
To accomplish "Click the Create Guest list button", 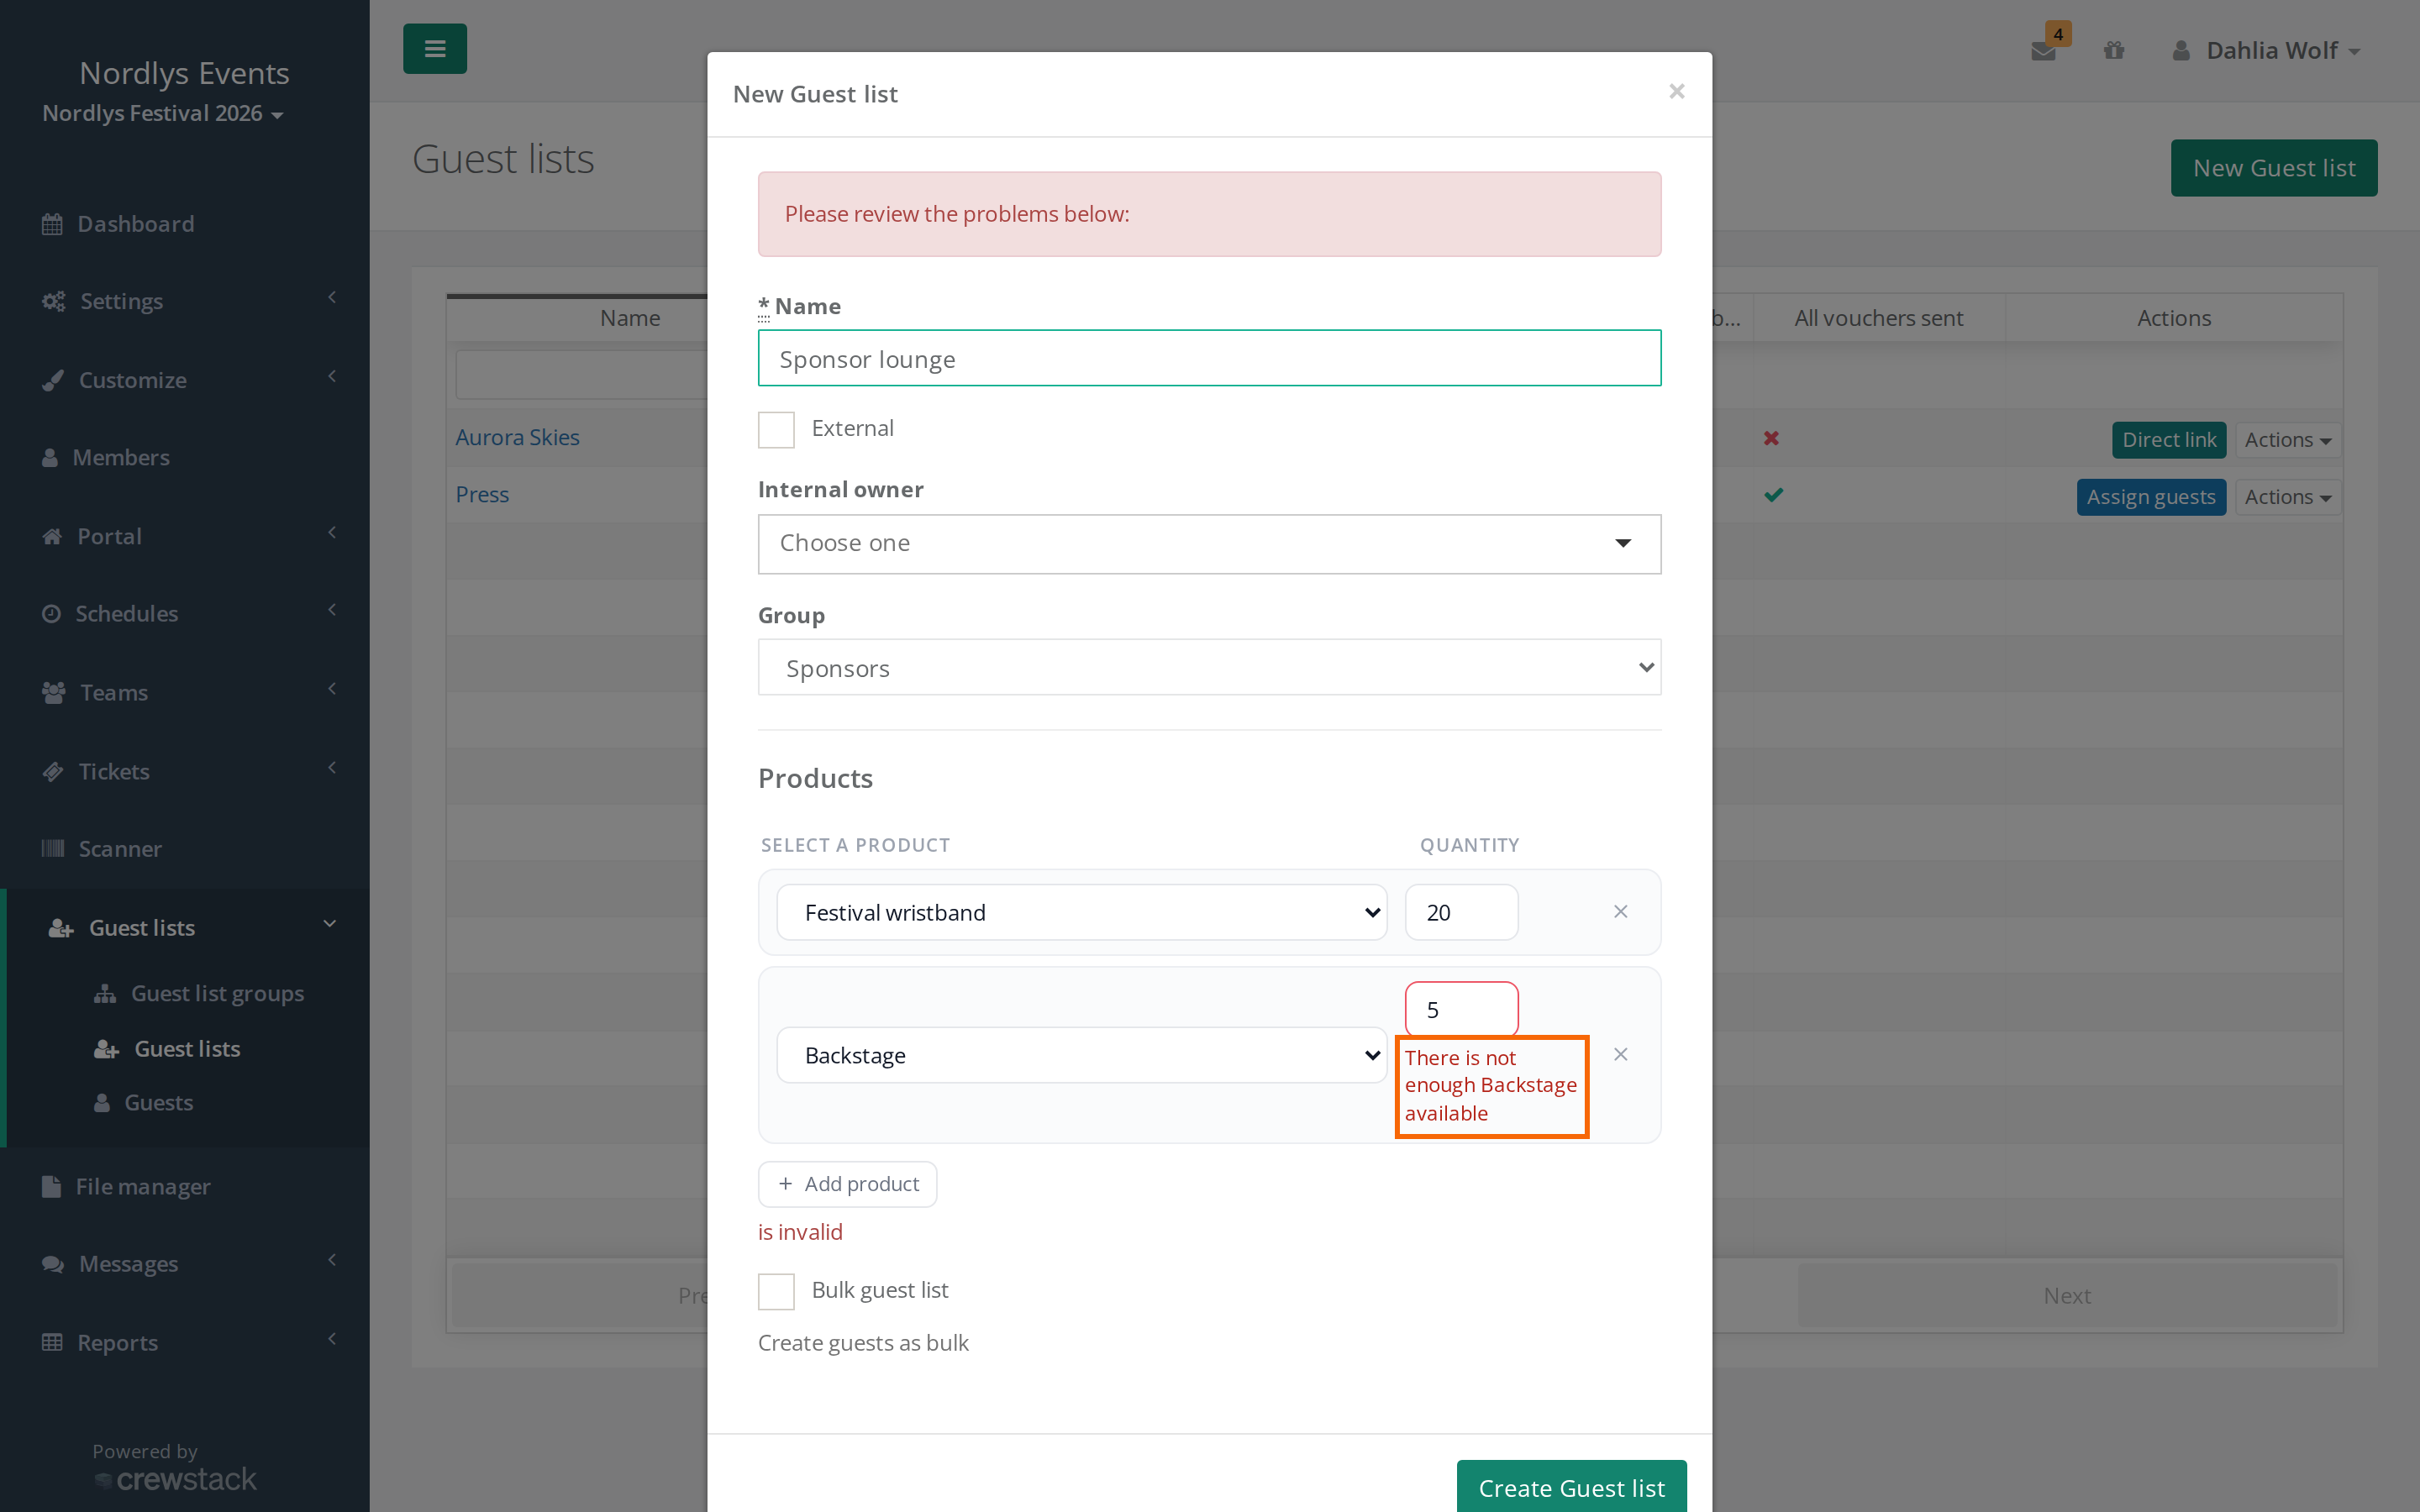I will [x=1571, y=1487].
